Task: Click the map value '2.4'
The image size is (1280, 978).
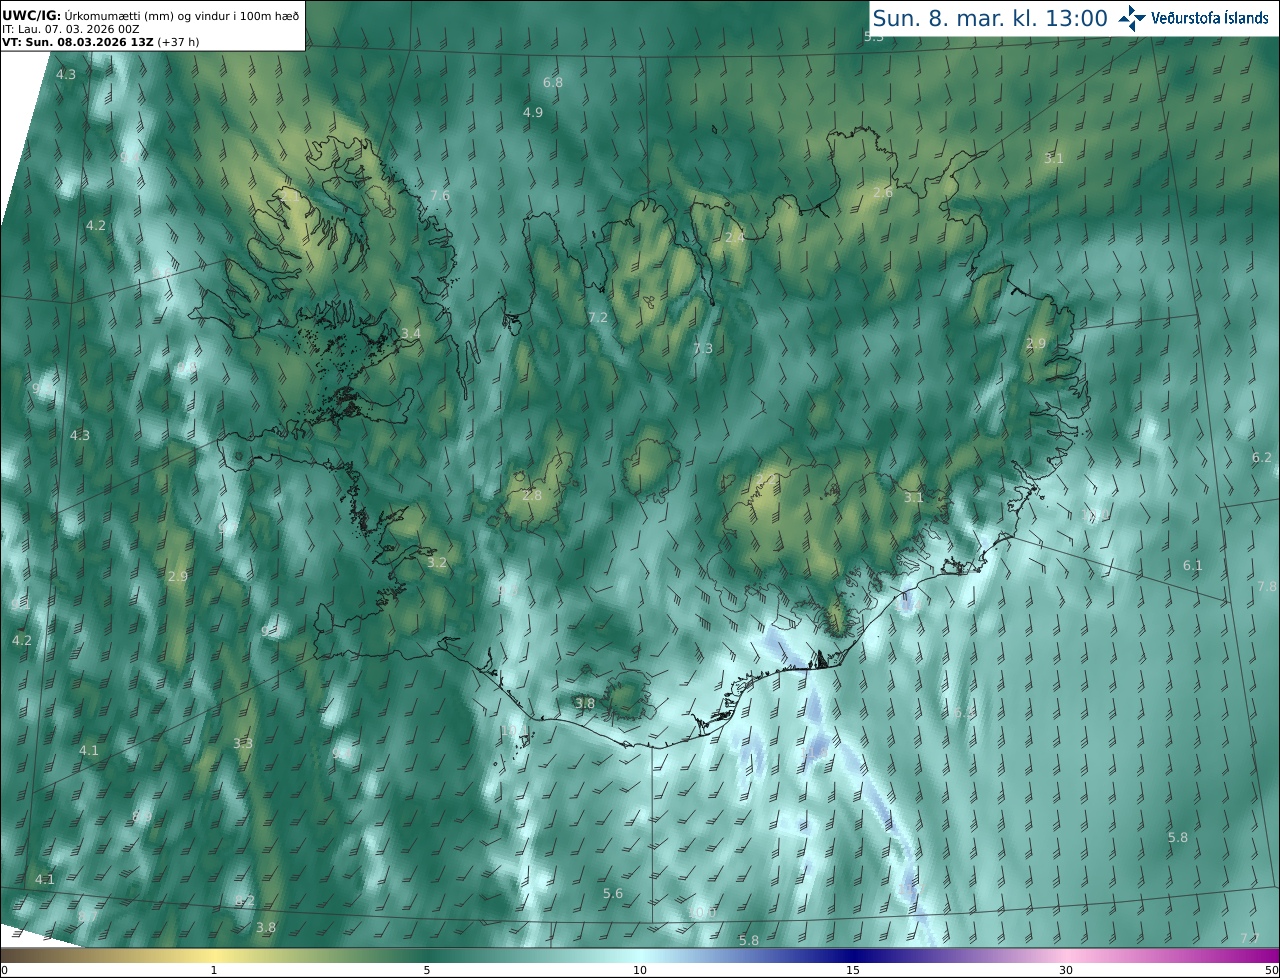Action: coord(735,237)
